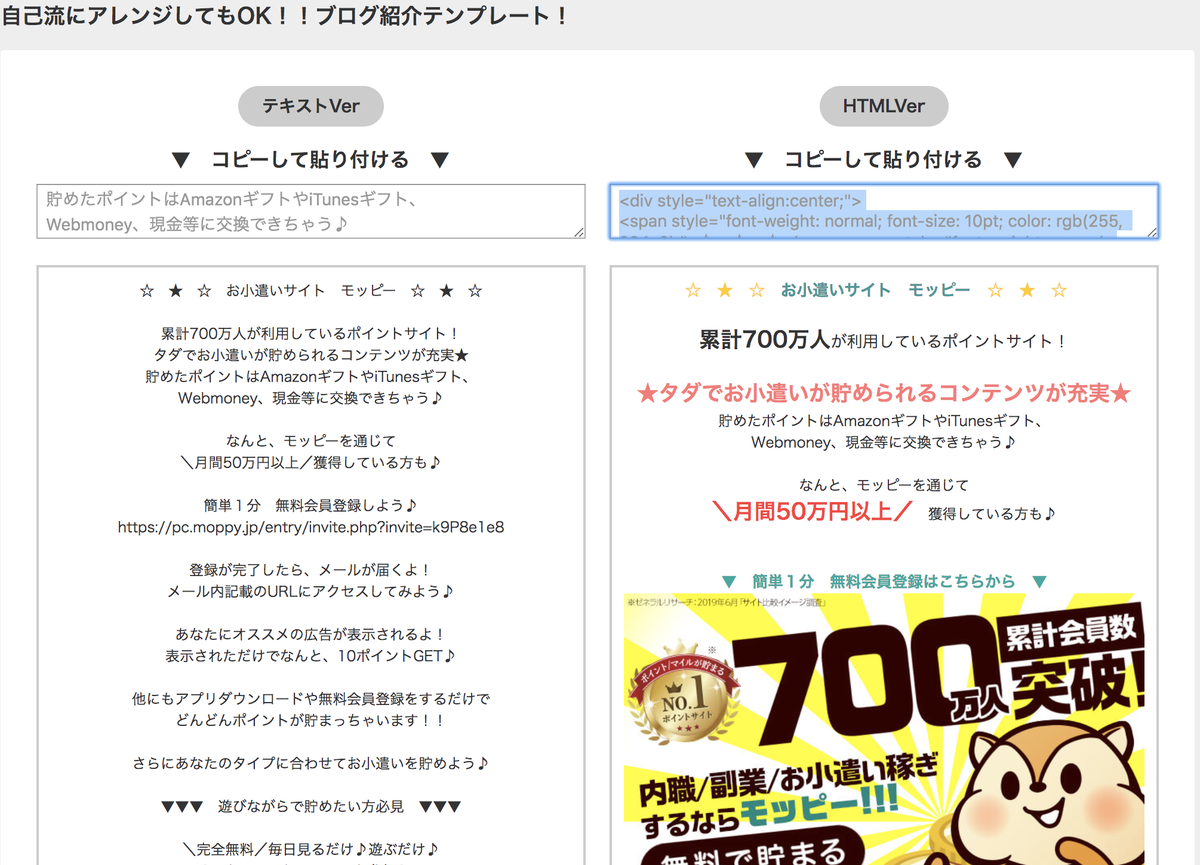Click the line 登録が完了したら、メールが届くよ！
The image size is (1200, 865).
pyautogui.click(x=311, y=570)
